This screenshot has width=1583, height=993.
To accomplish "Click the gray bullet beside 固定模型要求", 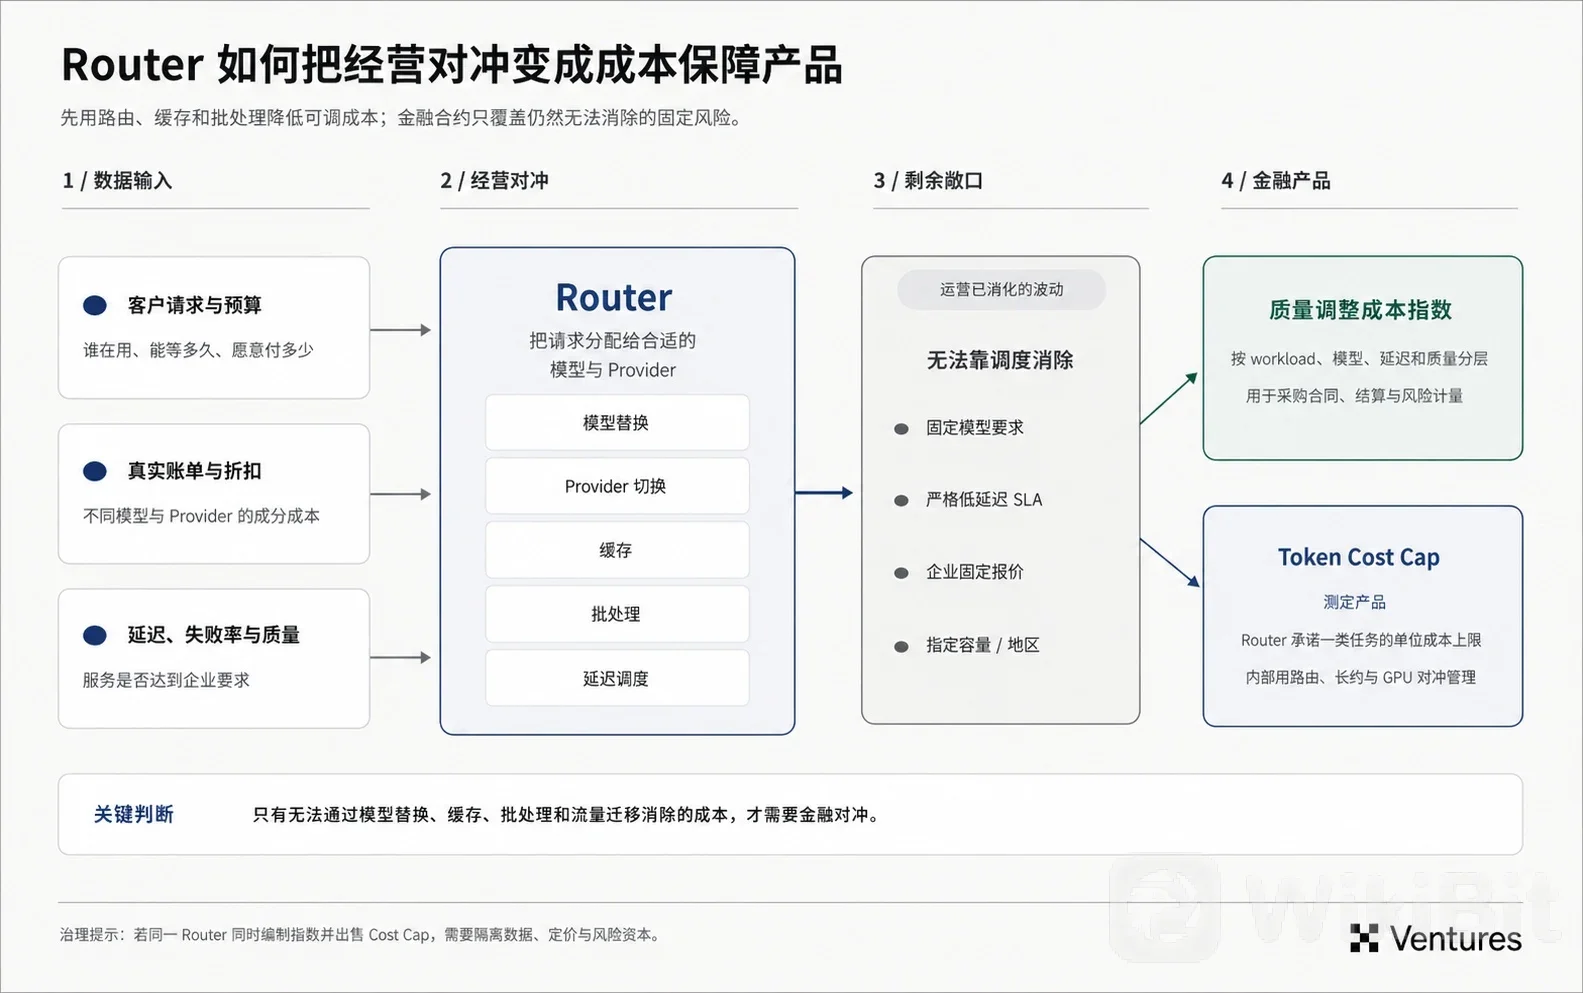I will (901, 429).
